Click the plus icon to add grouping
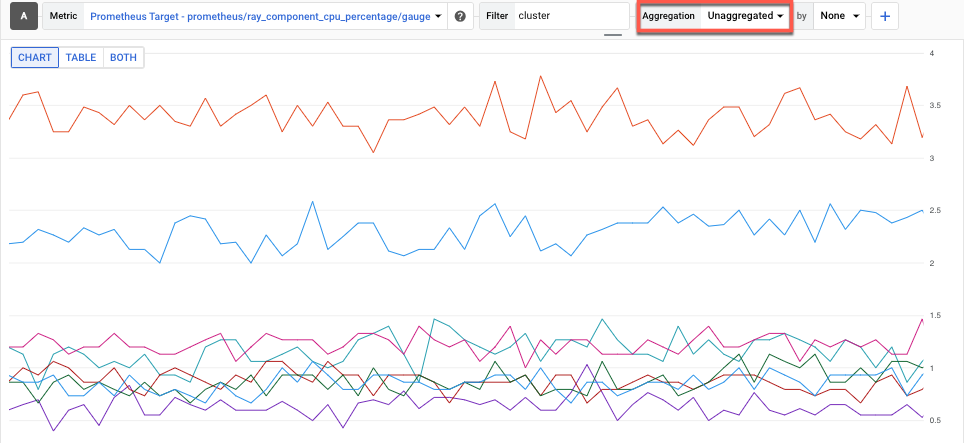This screenshot has width=964, height=443. pyautogui.click(x=885, y=17)
